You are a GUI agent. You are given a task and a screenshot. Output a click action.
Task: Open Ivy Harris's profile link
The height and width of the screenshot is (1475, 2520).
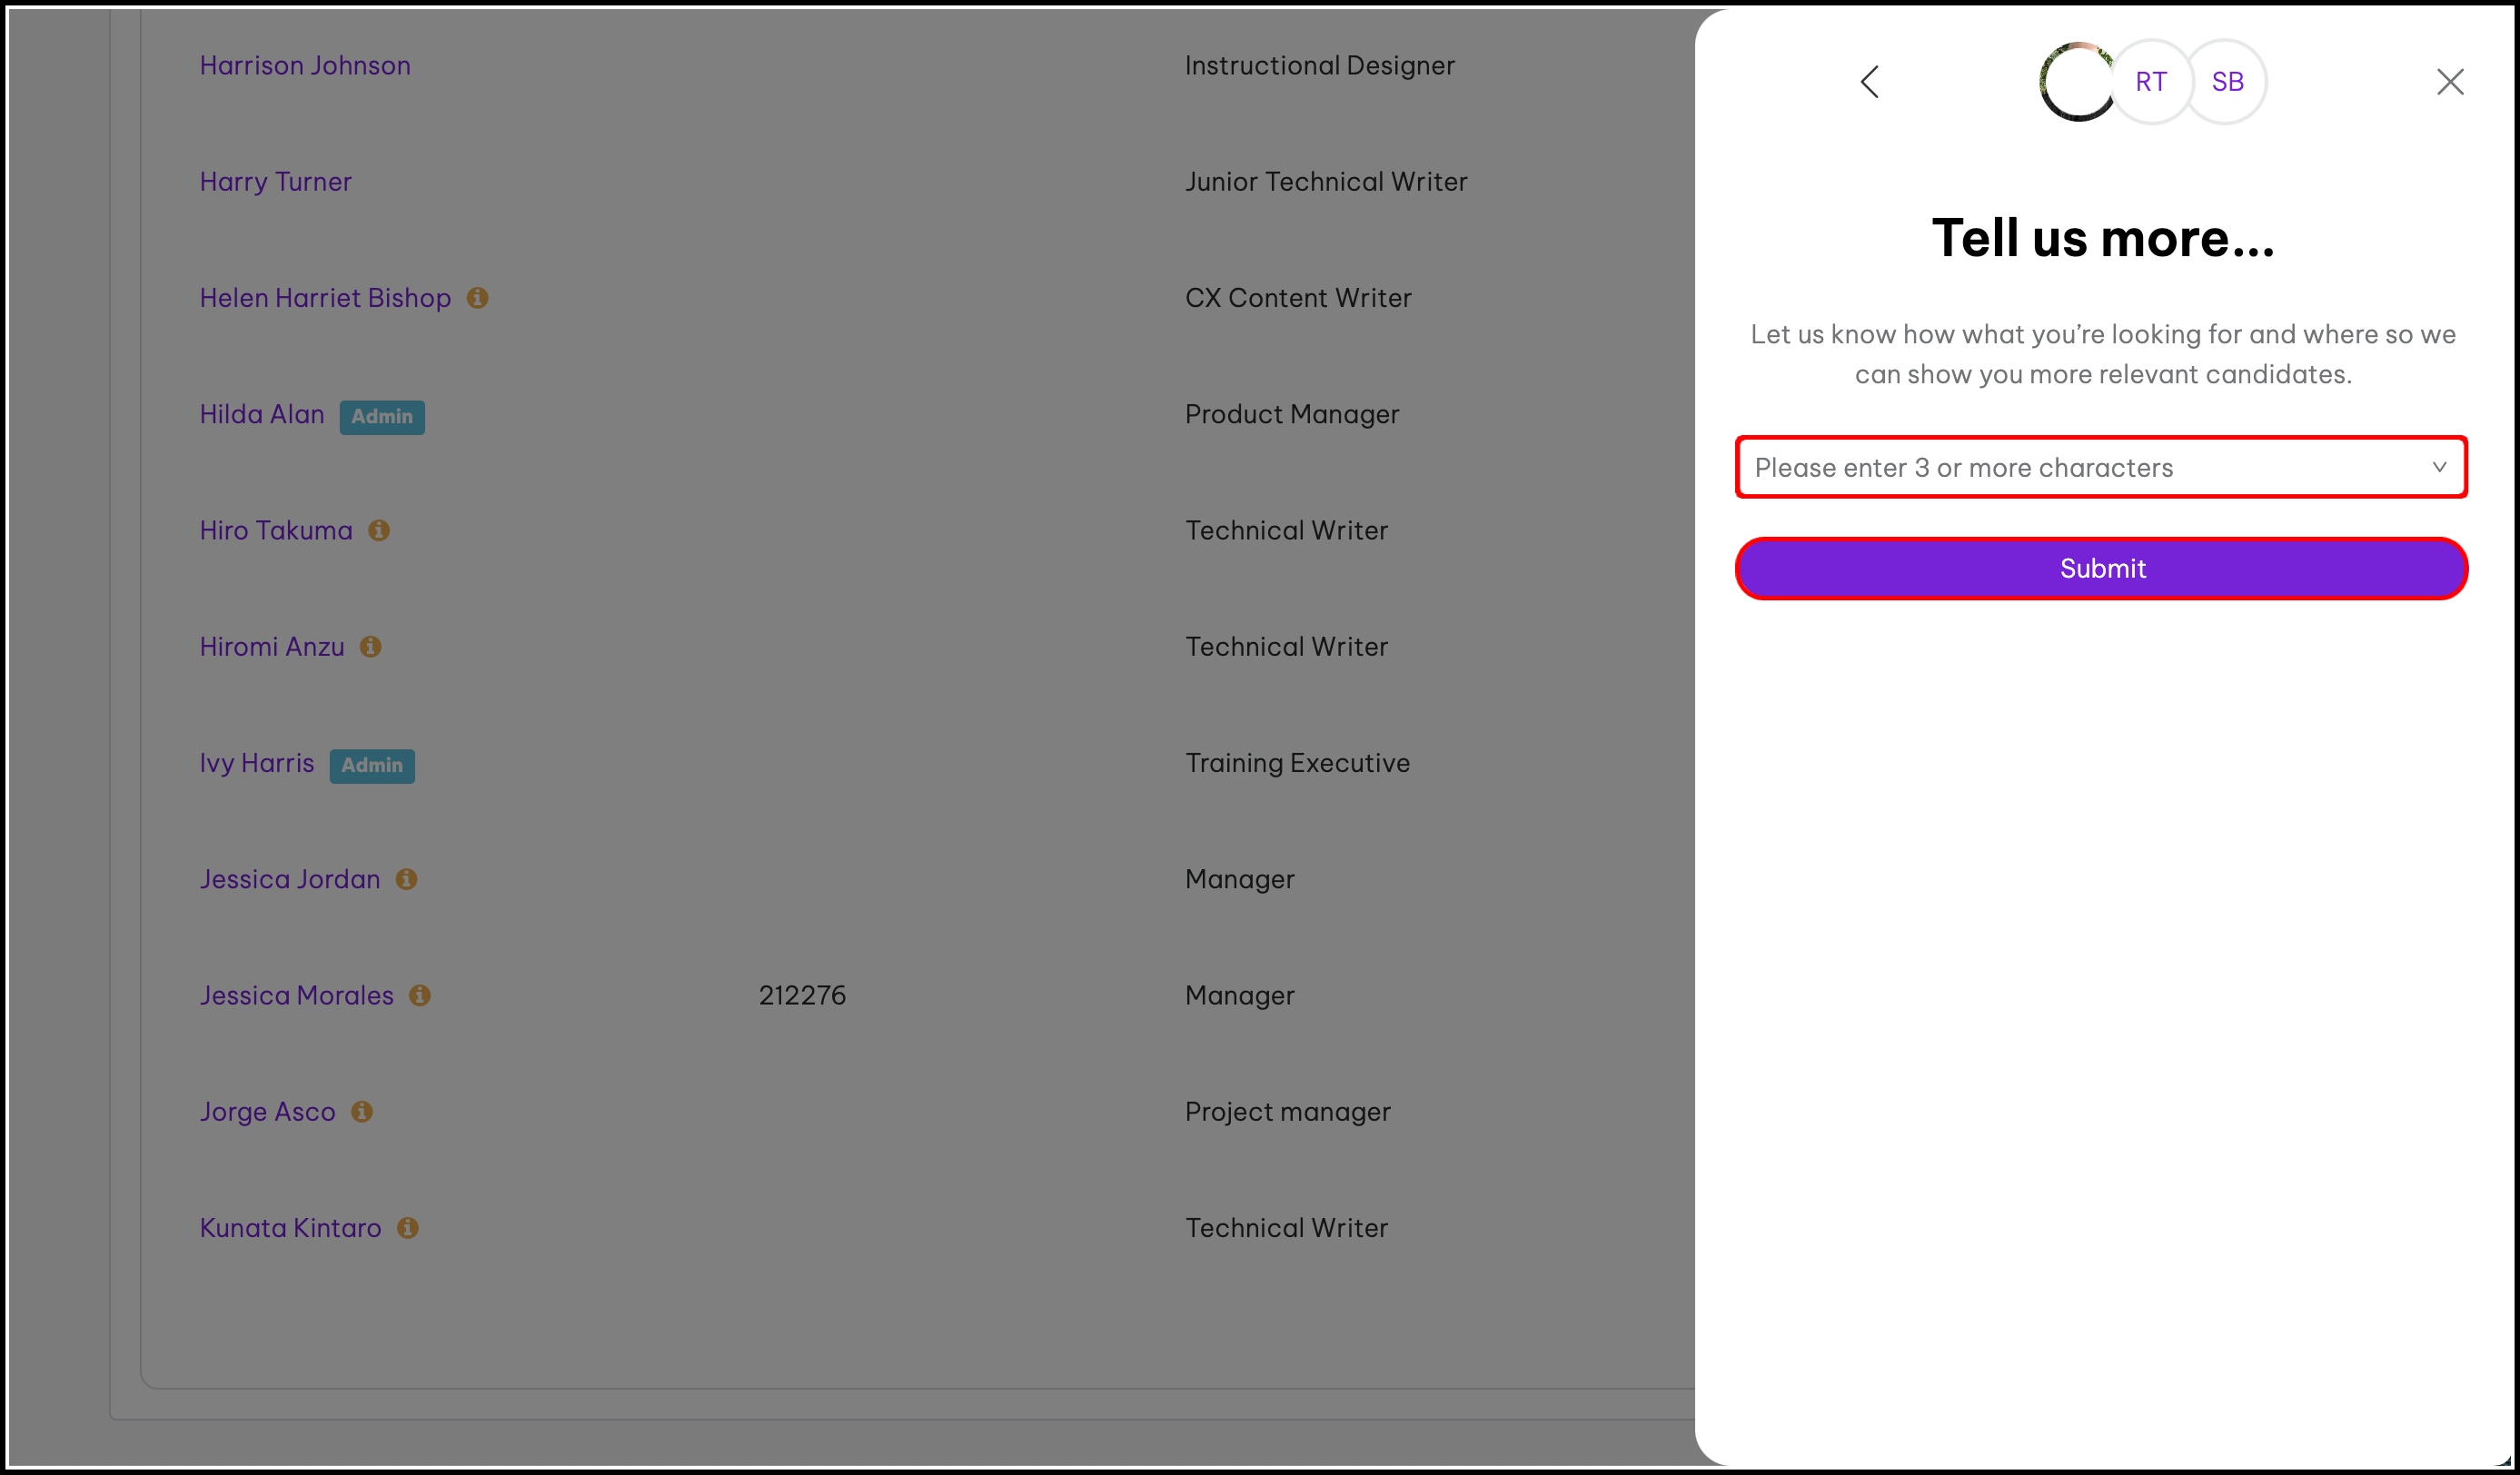point(257,763)
